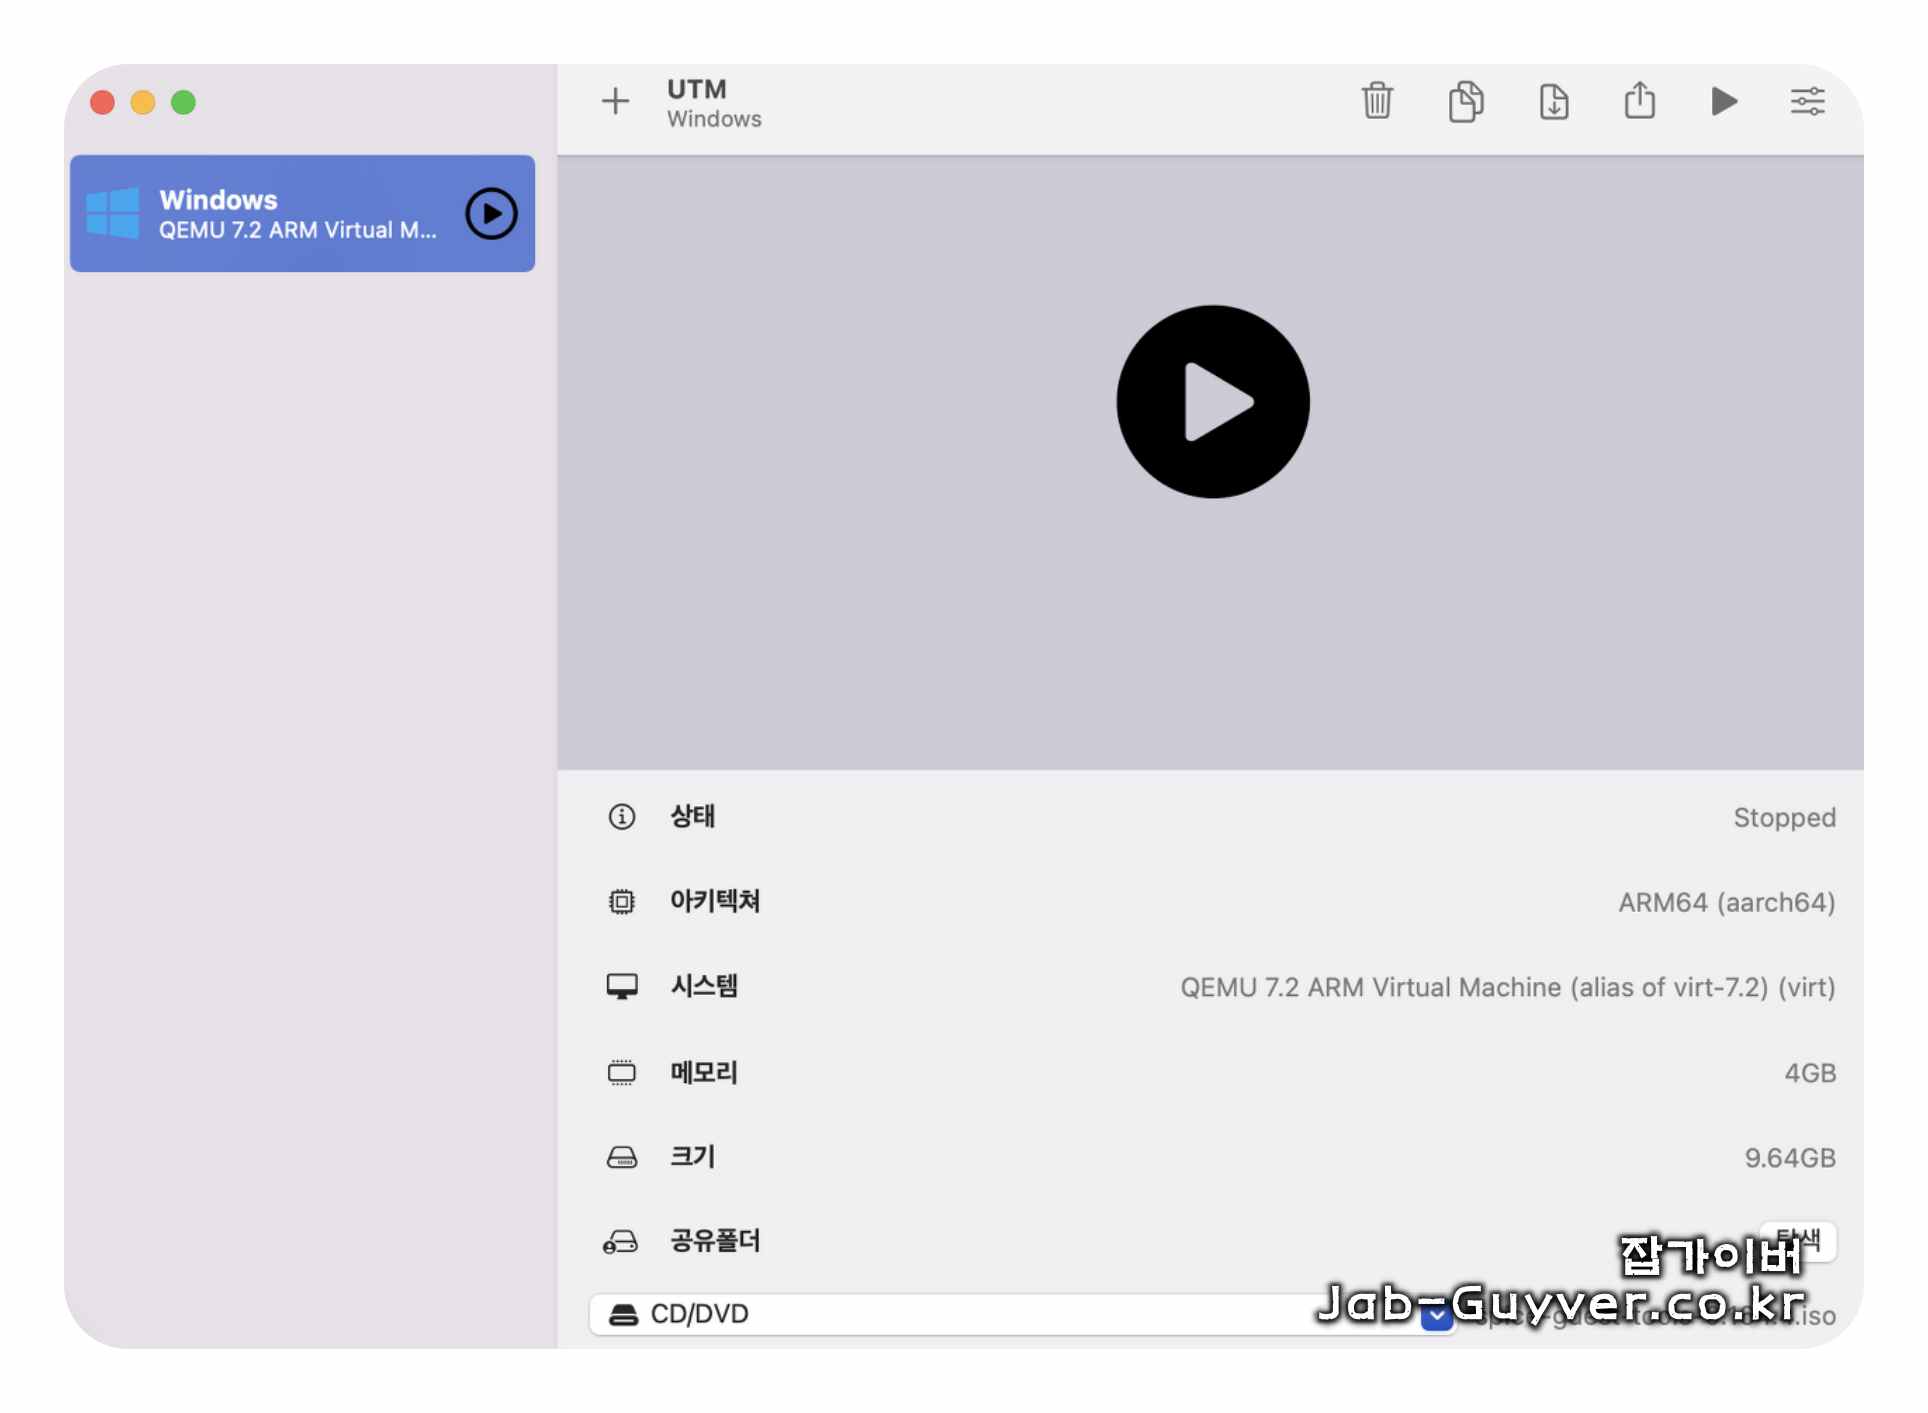Share the VM via share icon
Image resolution: width=1928 pixels, height=1413 pixels.
1639,101
